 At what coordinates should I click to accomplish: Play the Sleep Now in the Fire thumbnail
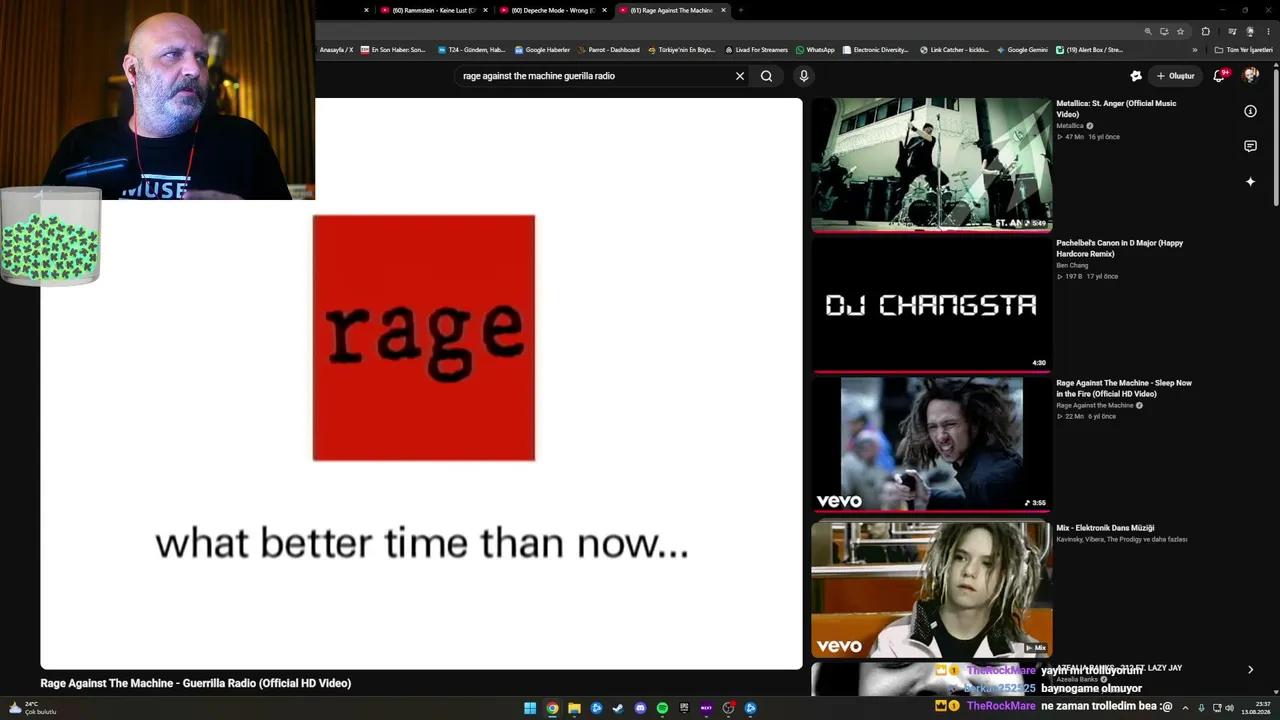point(931,444)
